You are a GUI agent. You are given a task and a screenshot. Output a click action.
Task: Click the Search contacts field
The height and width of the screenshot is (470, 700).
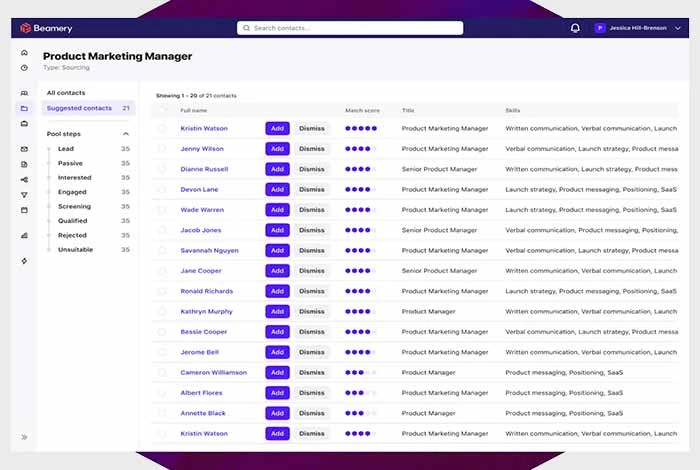coord(350,28)
